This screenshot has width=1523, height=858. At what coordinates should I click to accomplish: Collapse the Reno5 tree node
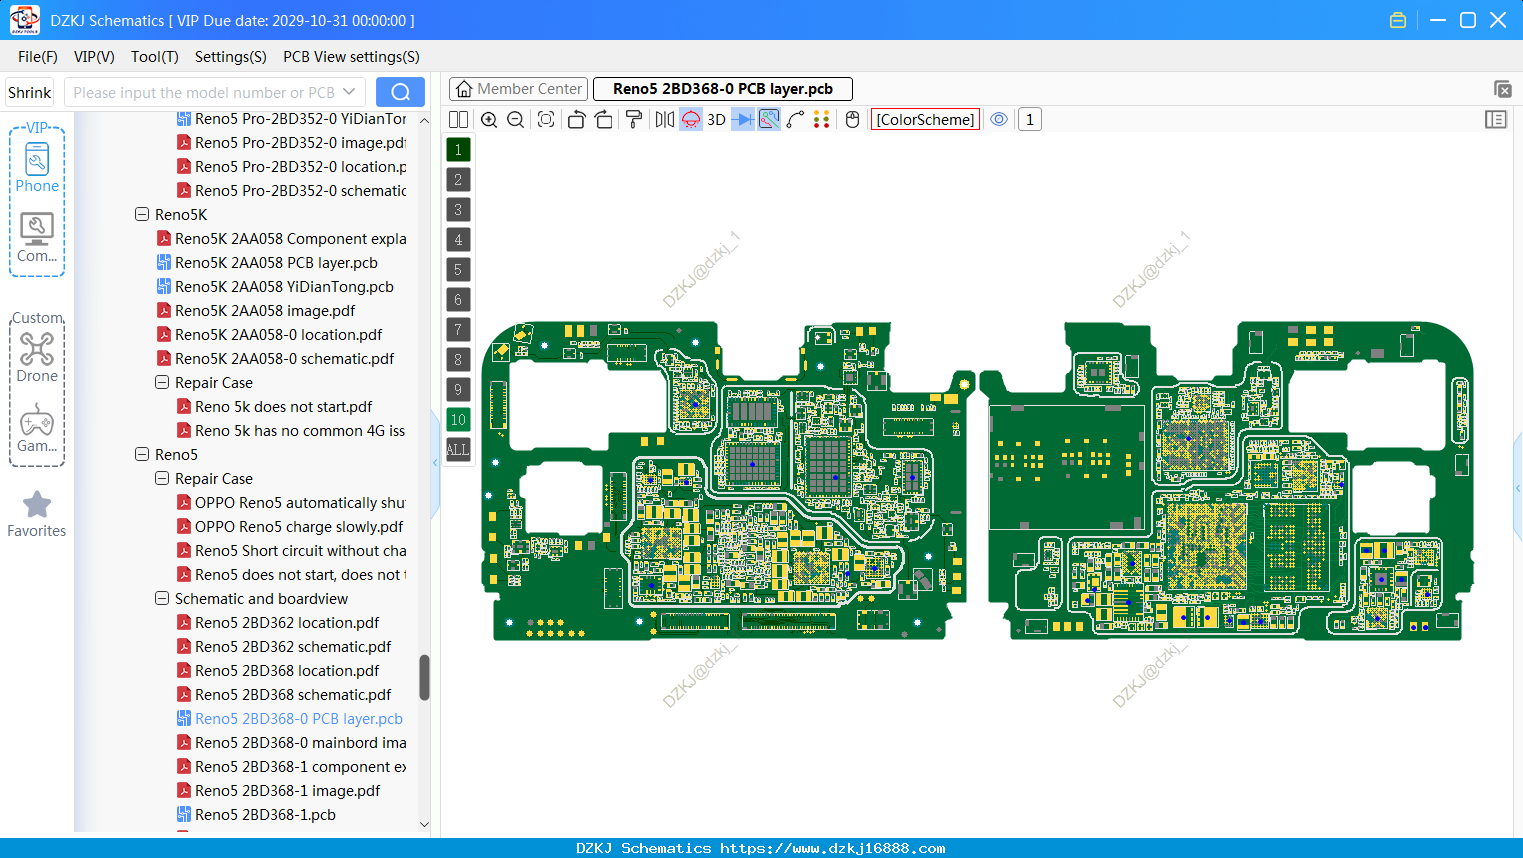[142, 455]
